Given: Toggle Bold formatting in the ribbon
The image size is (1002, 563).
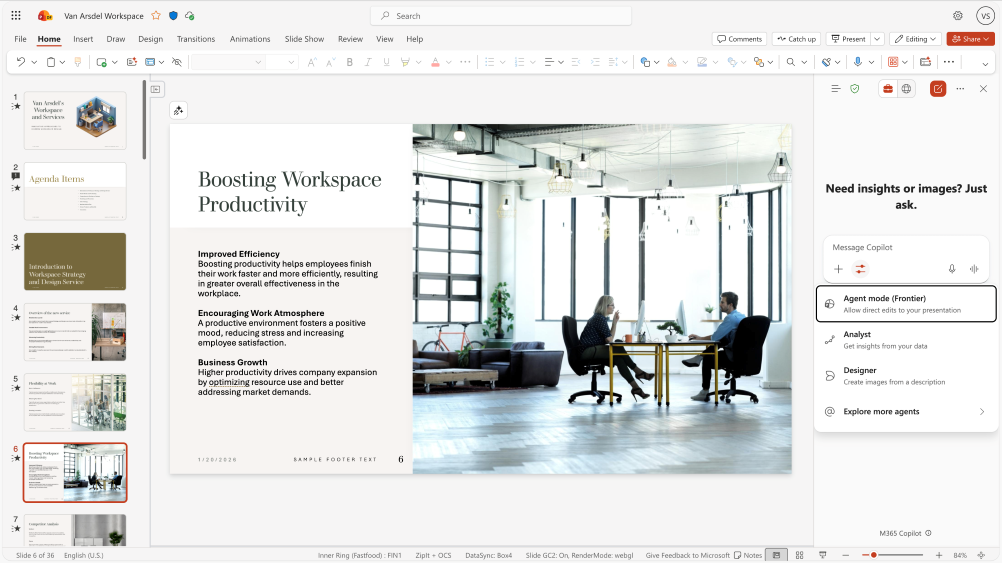Looking at the screenshot, I should [350, 62].
